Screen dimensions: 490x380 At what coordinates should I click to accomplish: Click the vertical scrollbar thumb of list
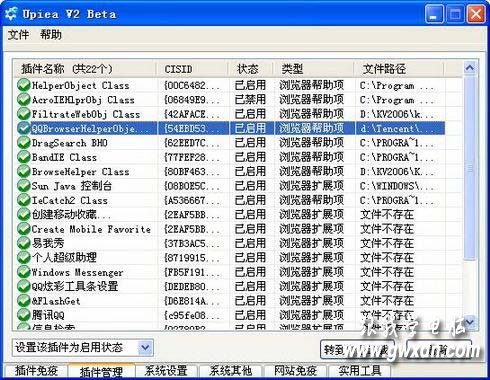470,168
